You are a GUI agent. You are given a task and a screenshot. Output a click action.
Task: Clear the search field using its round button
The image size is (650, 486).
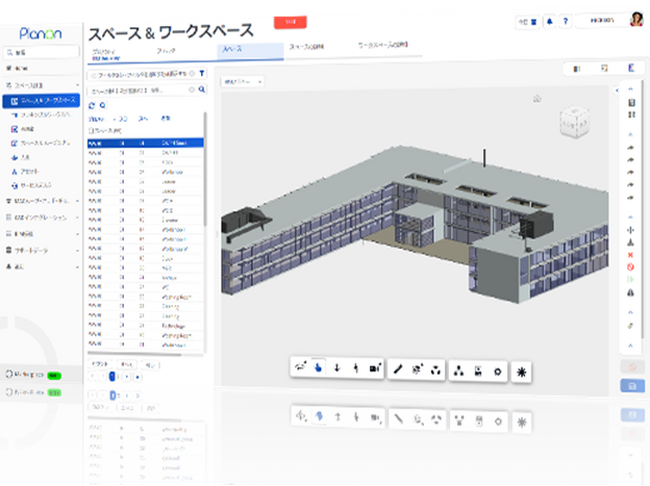(192, 90)
